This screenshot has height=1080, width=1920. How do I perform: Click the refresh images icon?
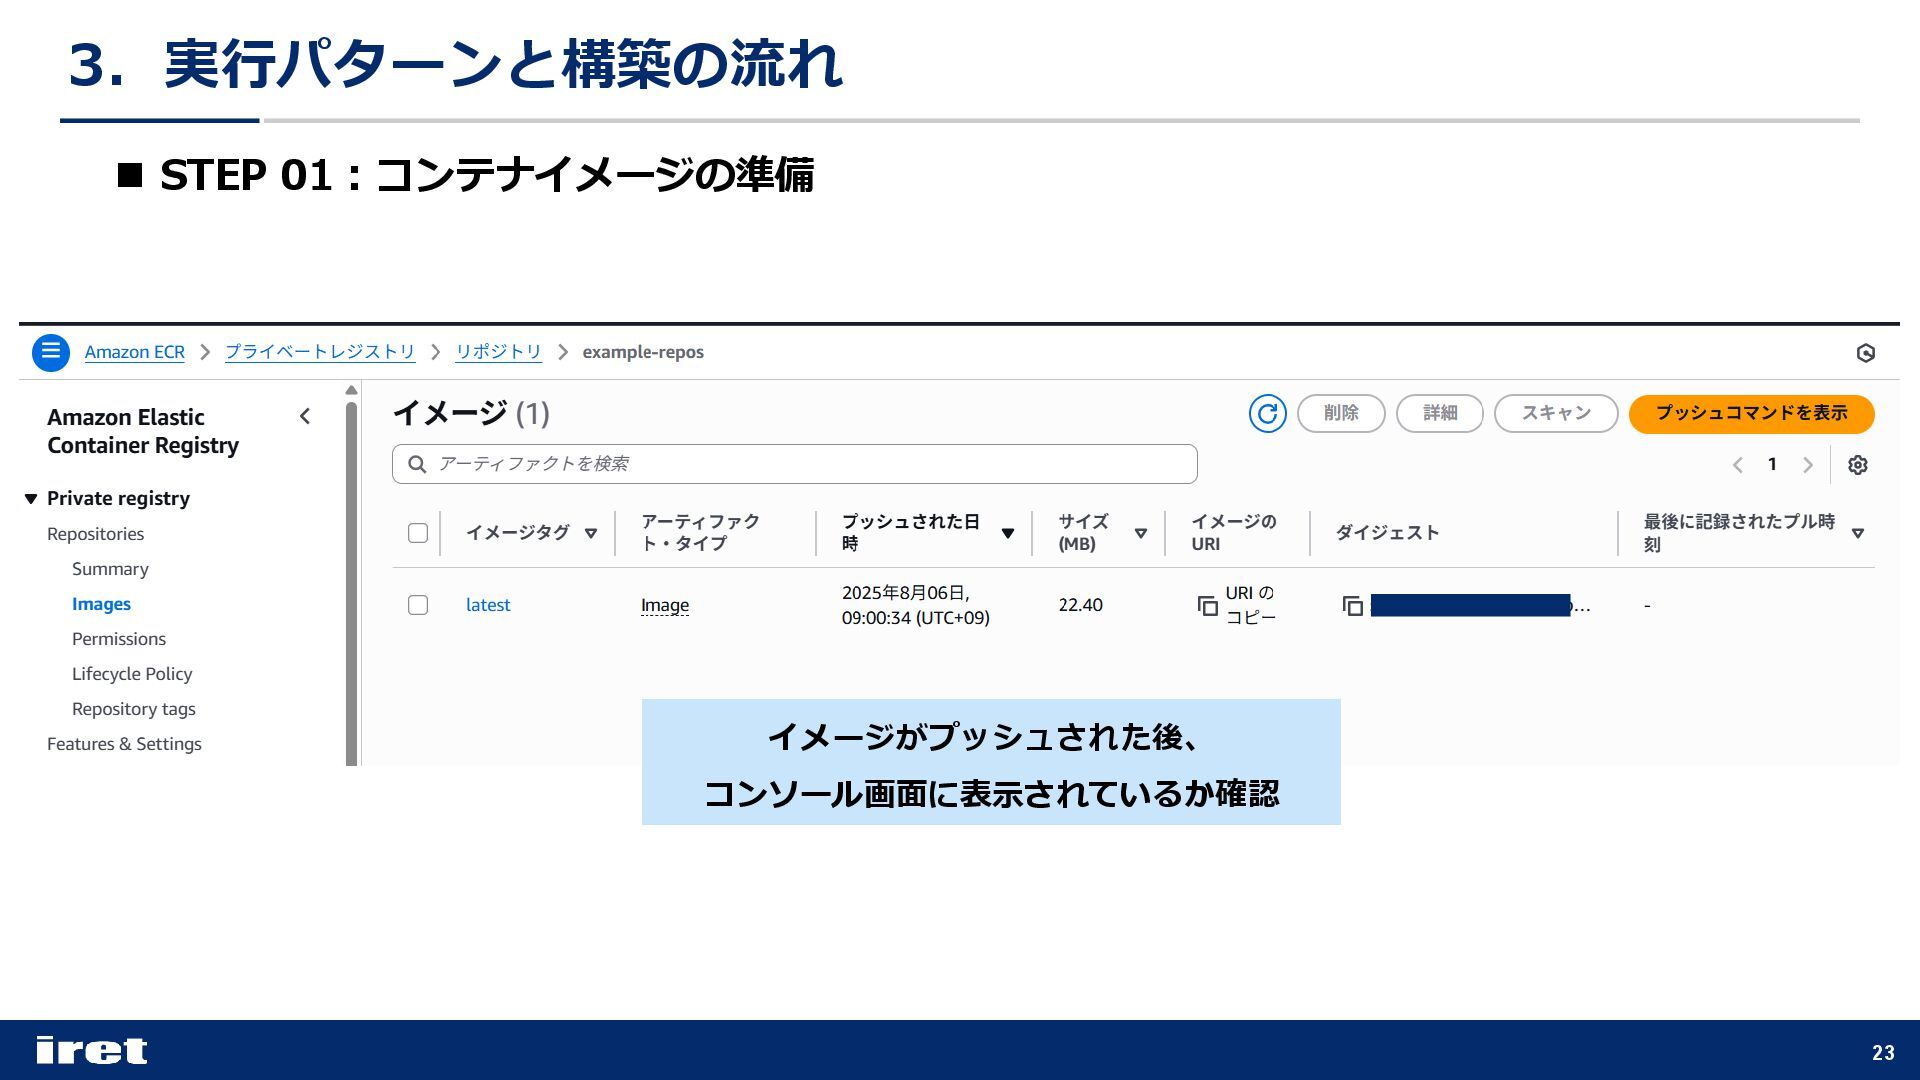(1267, 413)
